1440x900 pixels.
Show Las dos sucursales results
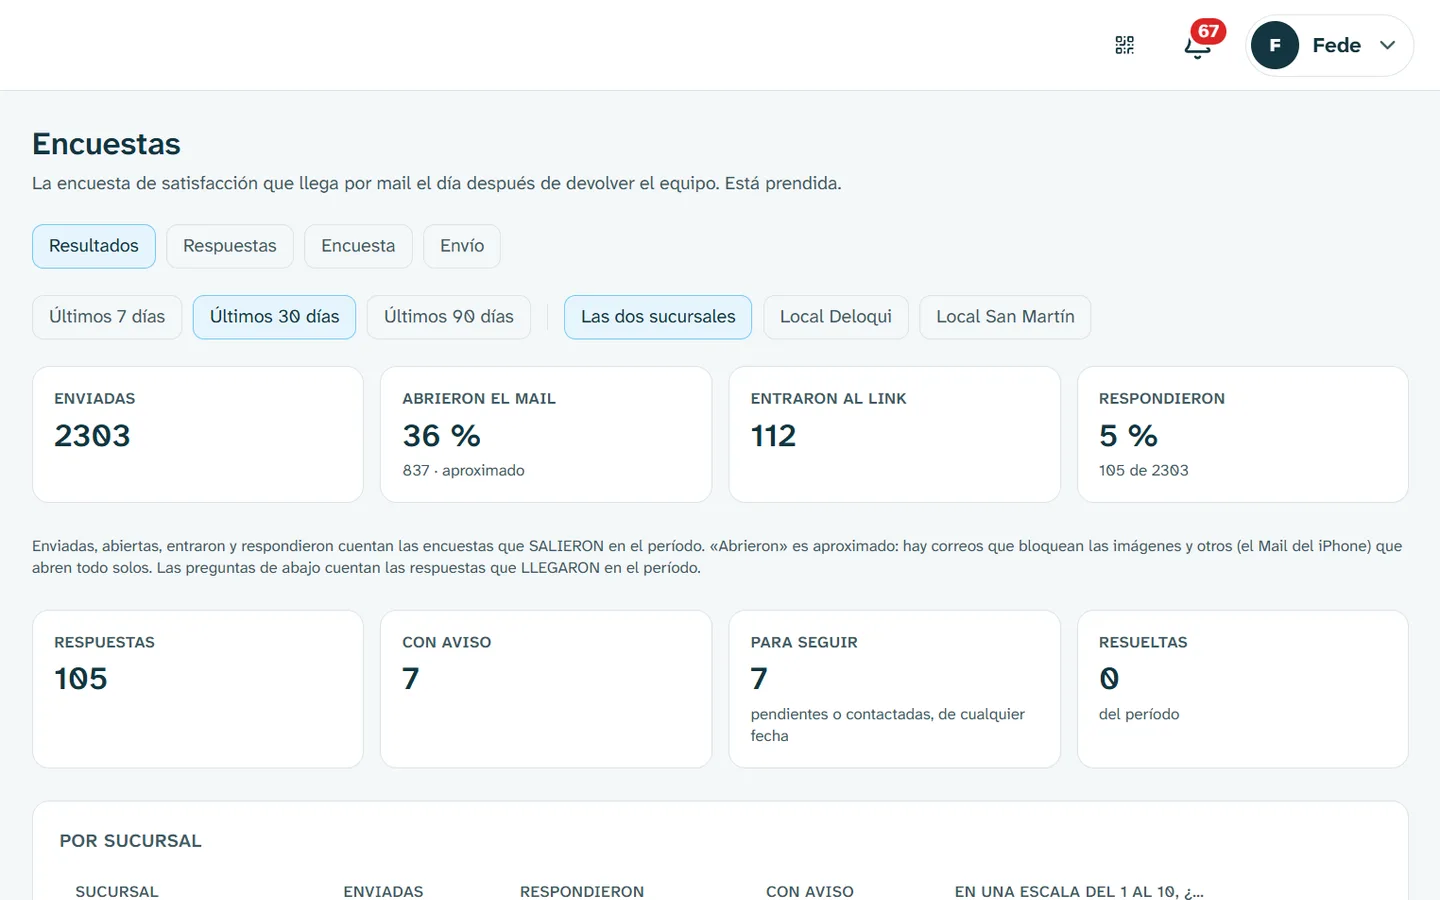[x=658, y=317]
